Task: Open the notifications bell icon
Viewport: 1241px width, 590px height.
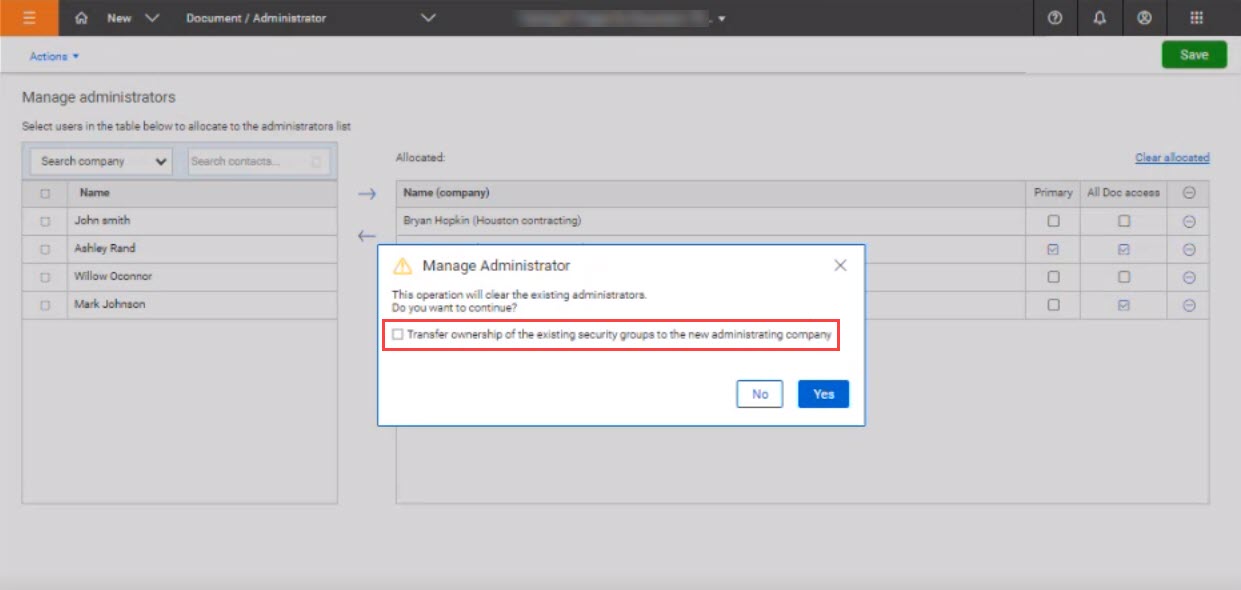Action: click(x=1100, y=18)
